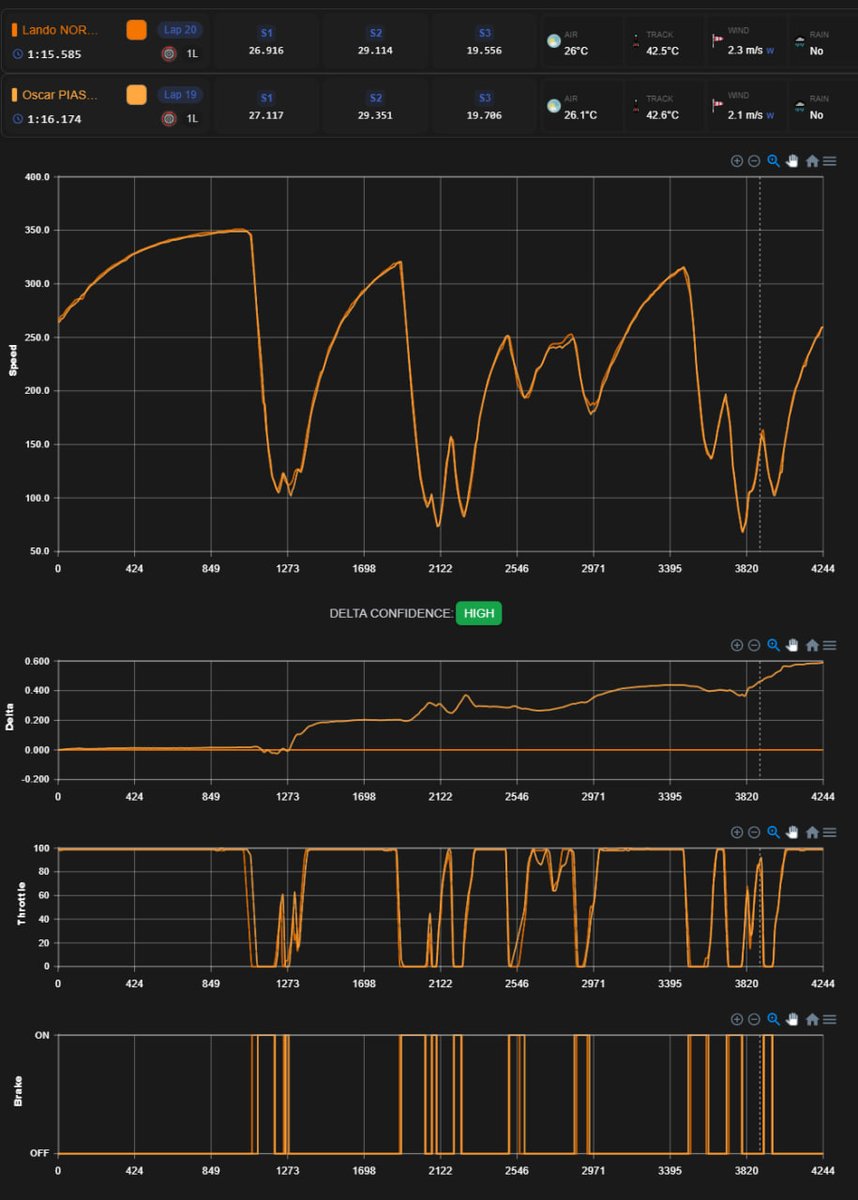Screen dimensions: 858x1200
Task: Open the Brake chart hamburger menu
Action: tap(830, 1019)
